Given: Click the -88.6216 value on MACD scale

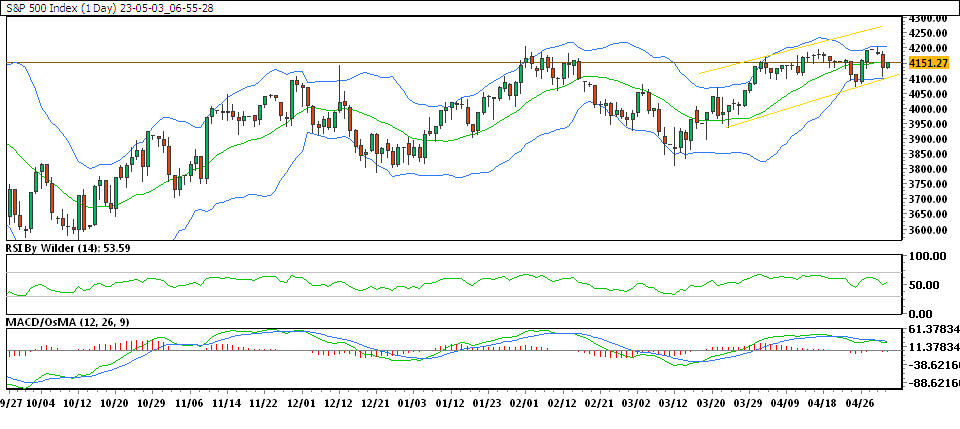Looking at the screenshot, I should 934,383.
